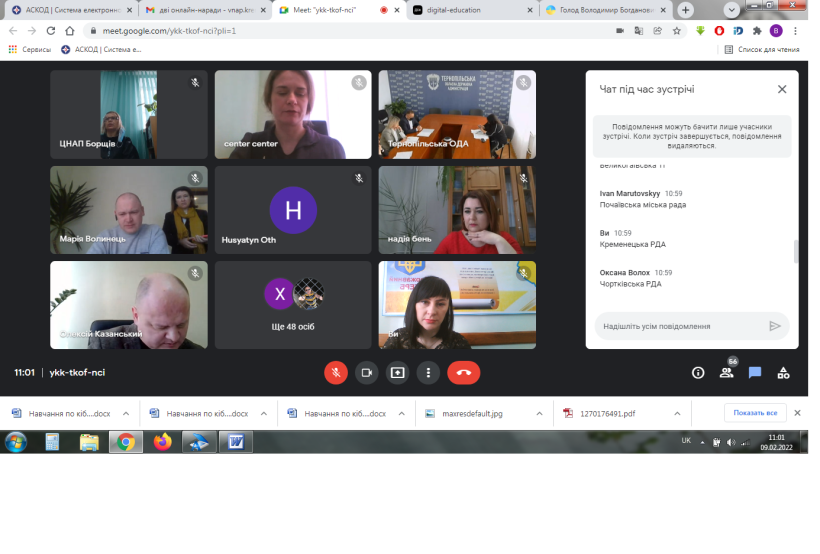Go to the browser home page
The image size is (820, 554).
70,31
